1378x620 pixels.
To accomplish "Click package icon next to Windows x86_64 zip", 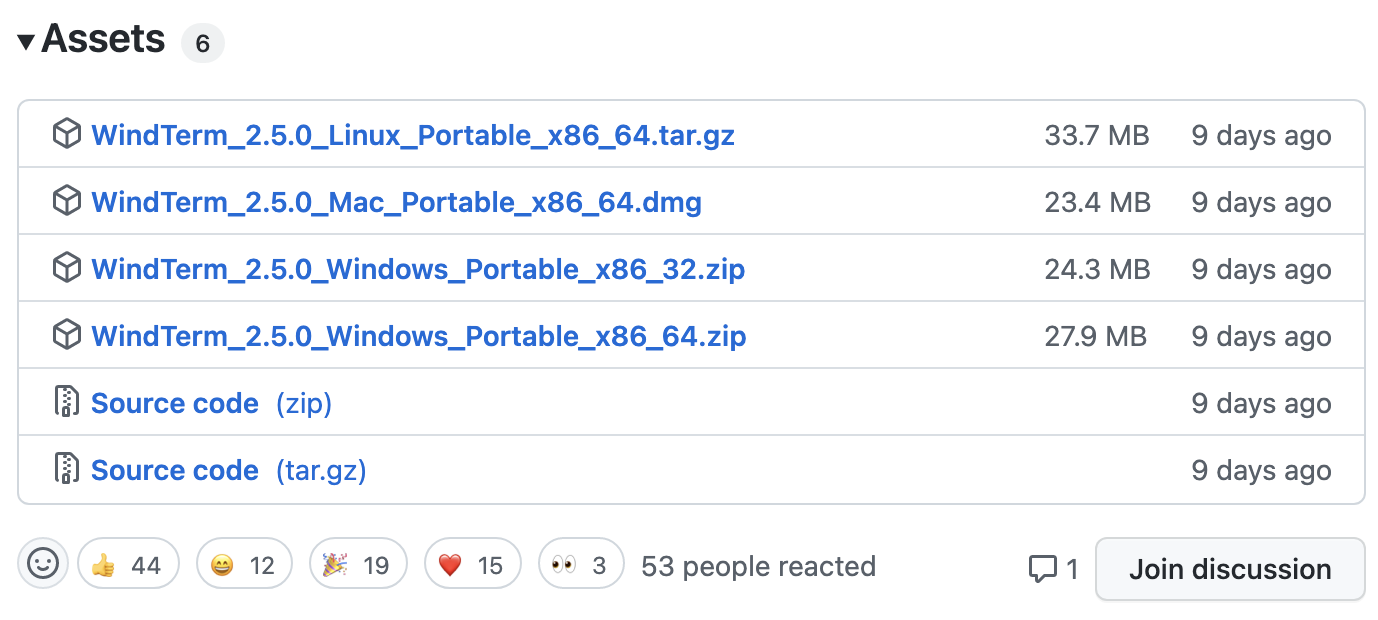I will (66, 335).
